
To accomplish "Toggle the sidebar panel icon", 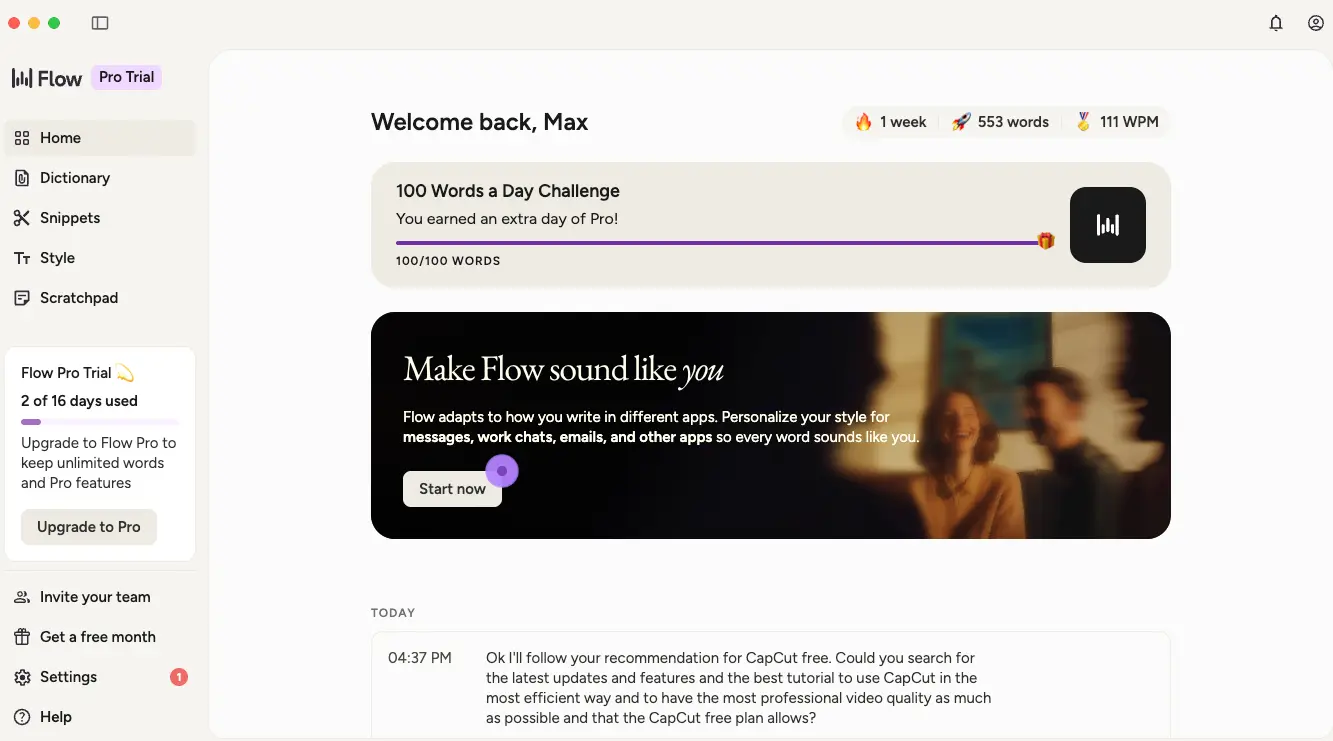I will pos(100,23).
